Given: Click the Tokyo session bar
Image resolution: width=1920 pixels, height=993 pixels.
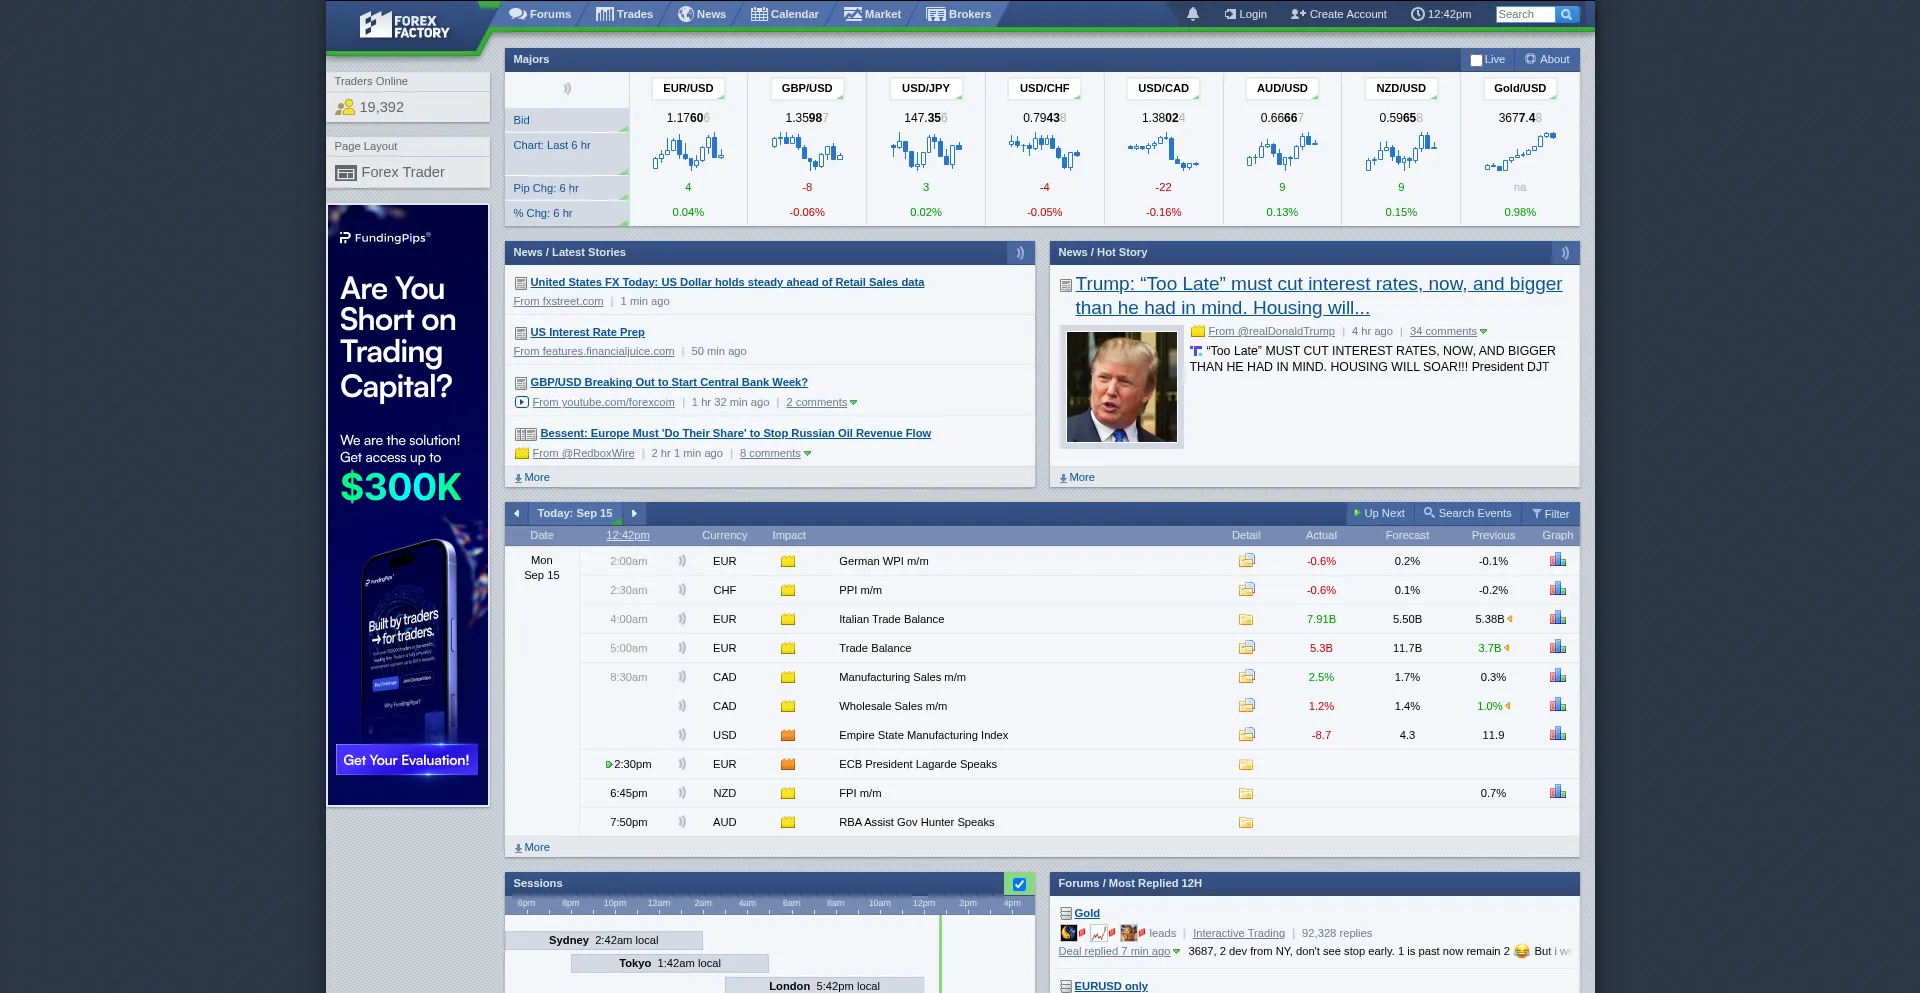Looking at the screenshot, I should [669, 964].
